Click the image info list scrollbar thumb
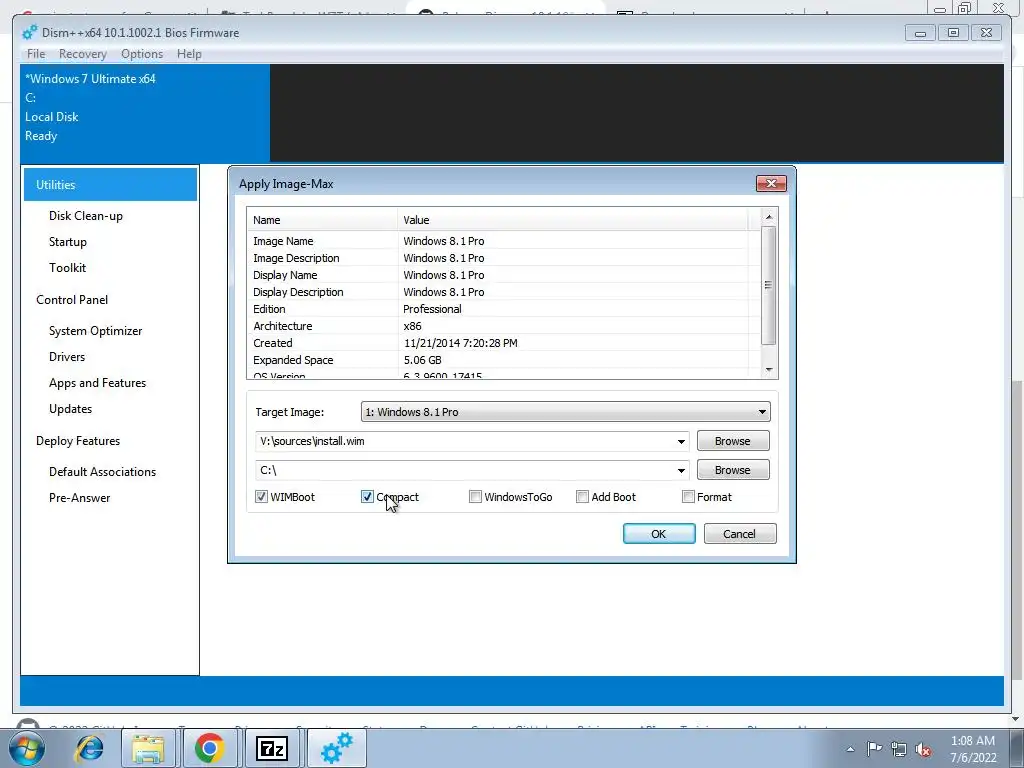 [x=769, y=285]
